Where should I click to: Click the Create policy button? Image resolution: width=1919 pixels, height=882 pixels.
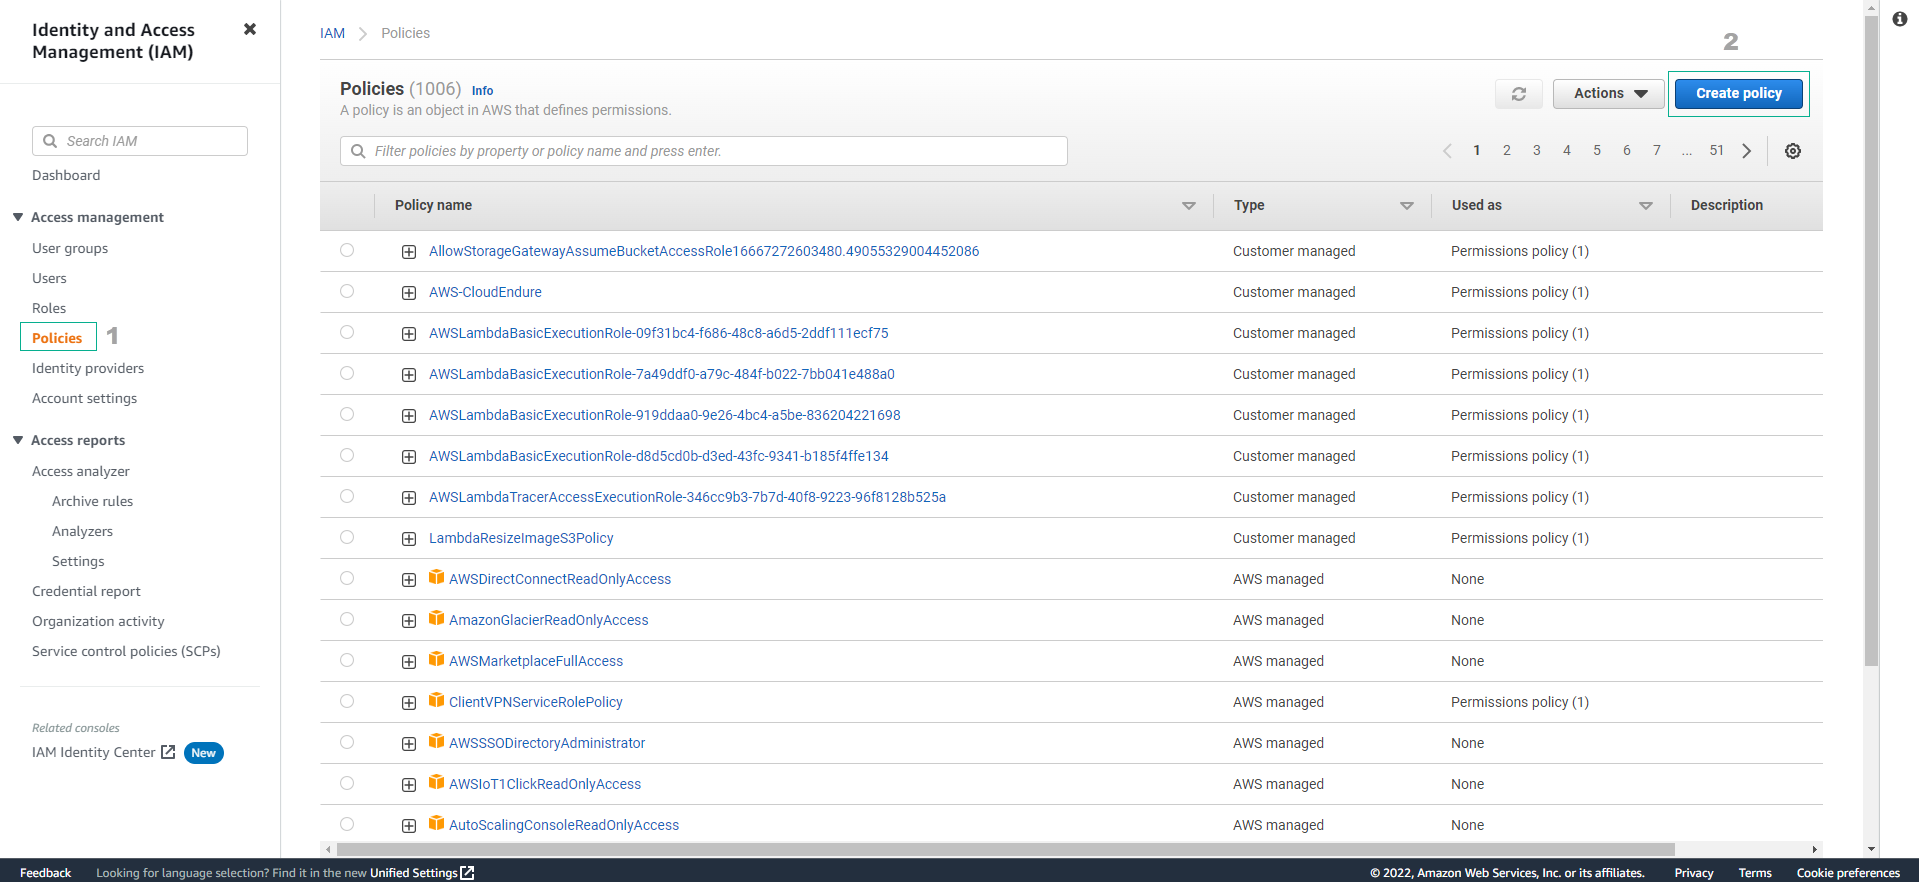tap(1739, 94)
